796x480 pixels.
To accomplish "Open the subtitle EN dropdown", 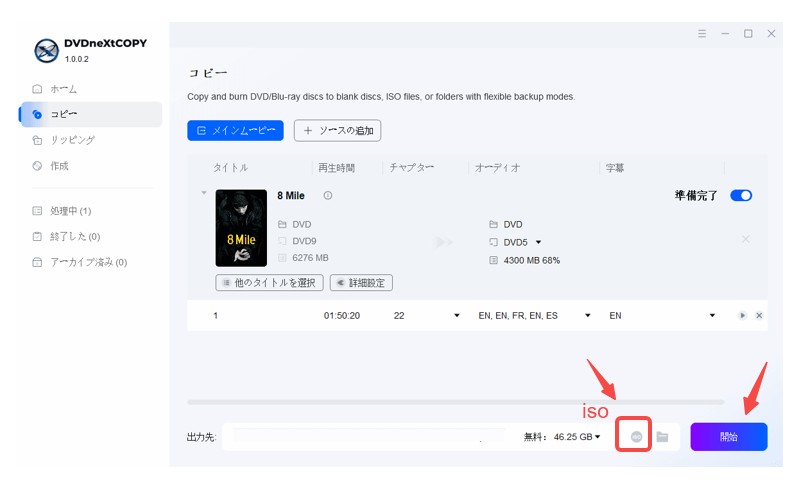I will pyautogui.click(x=712, y=316).
